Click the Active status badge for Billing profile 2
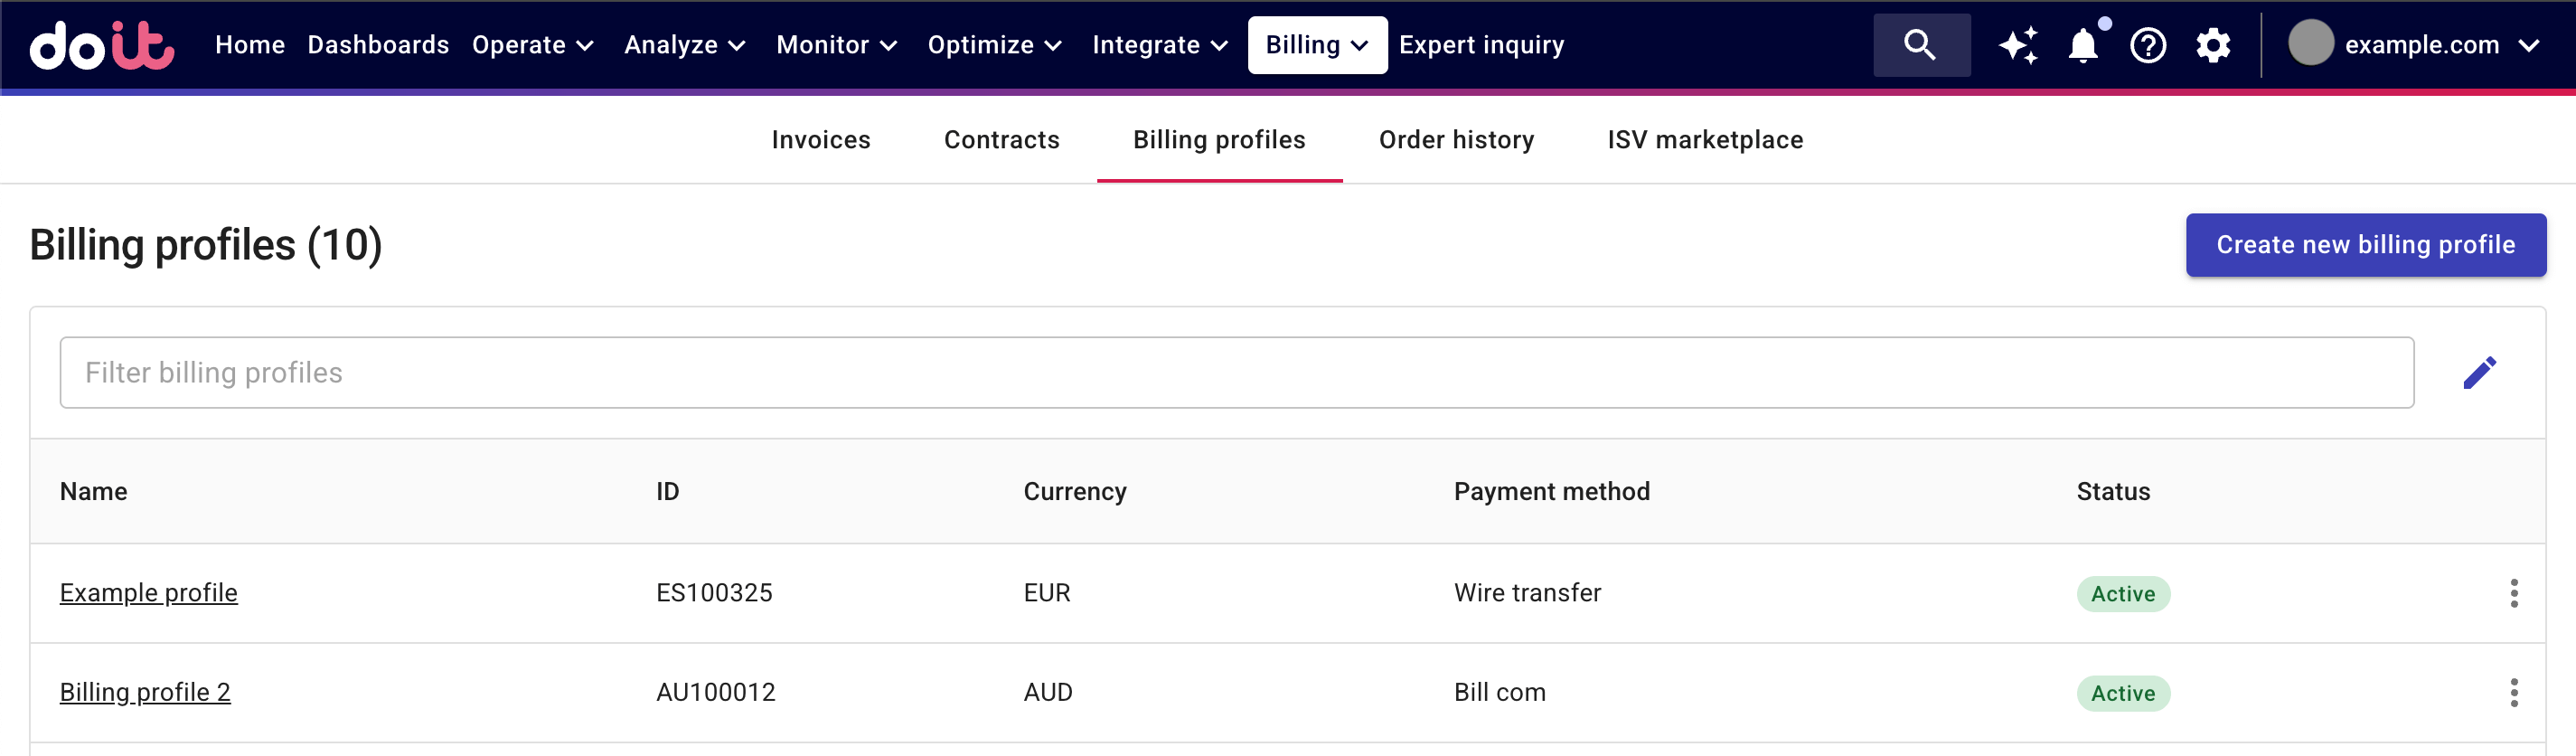The image size is (2576, 756). pos(2122,692)
